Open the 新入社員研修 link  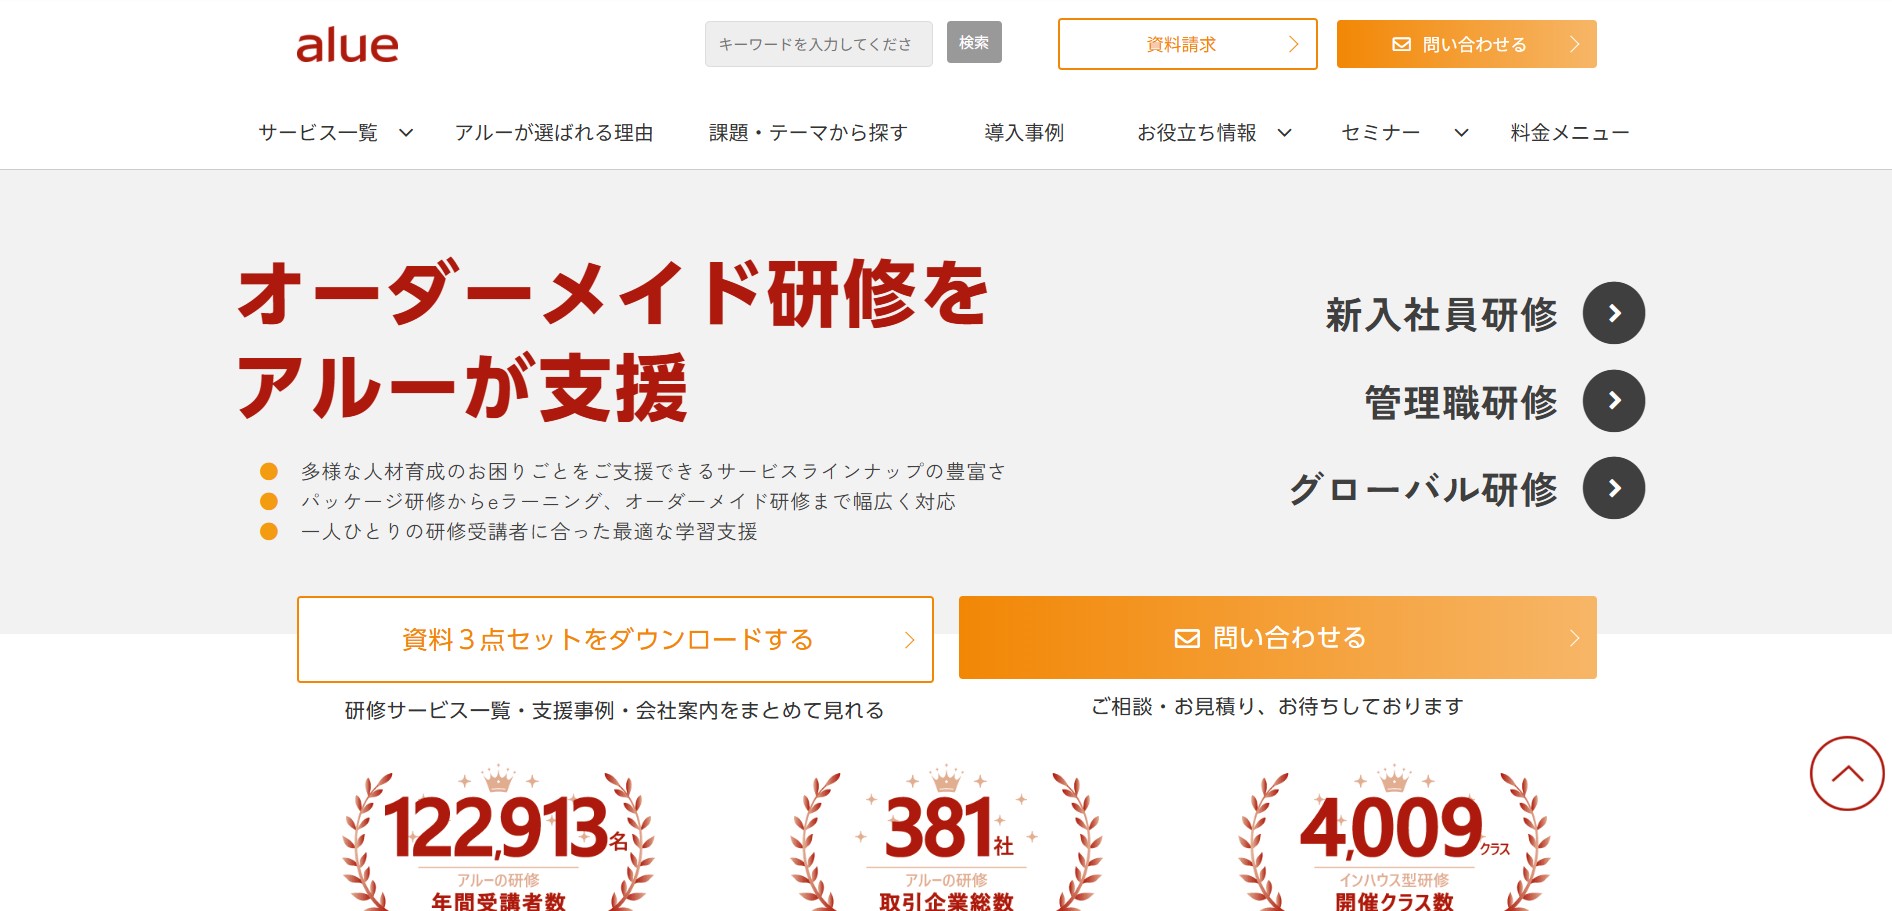[x=1441, y=315]
